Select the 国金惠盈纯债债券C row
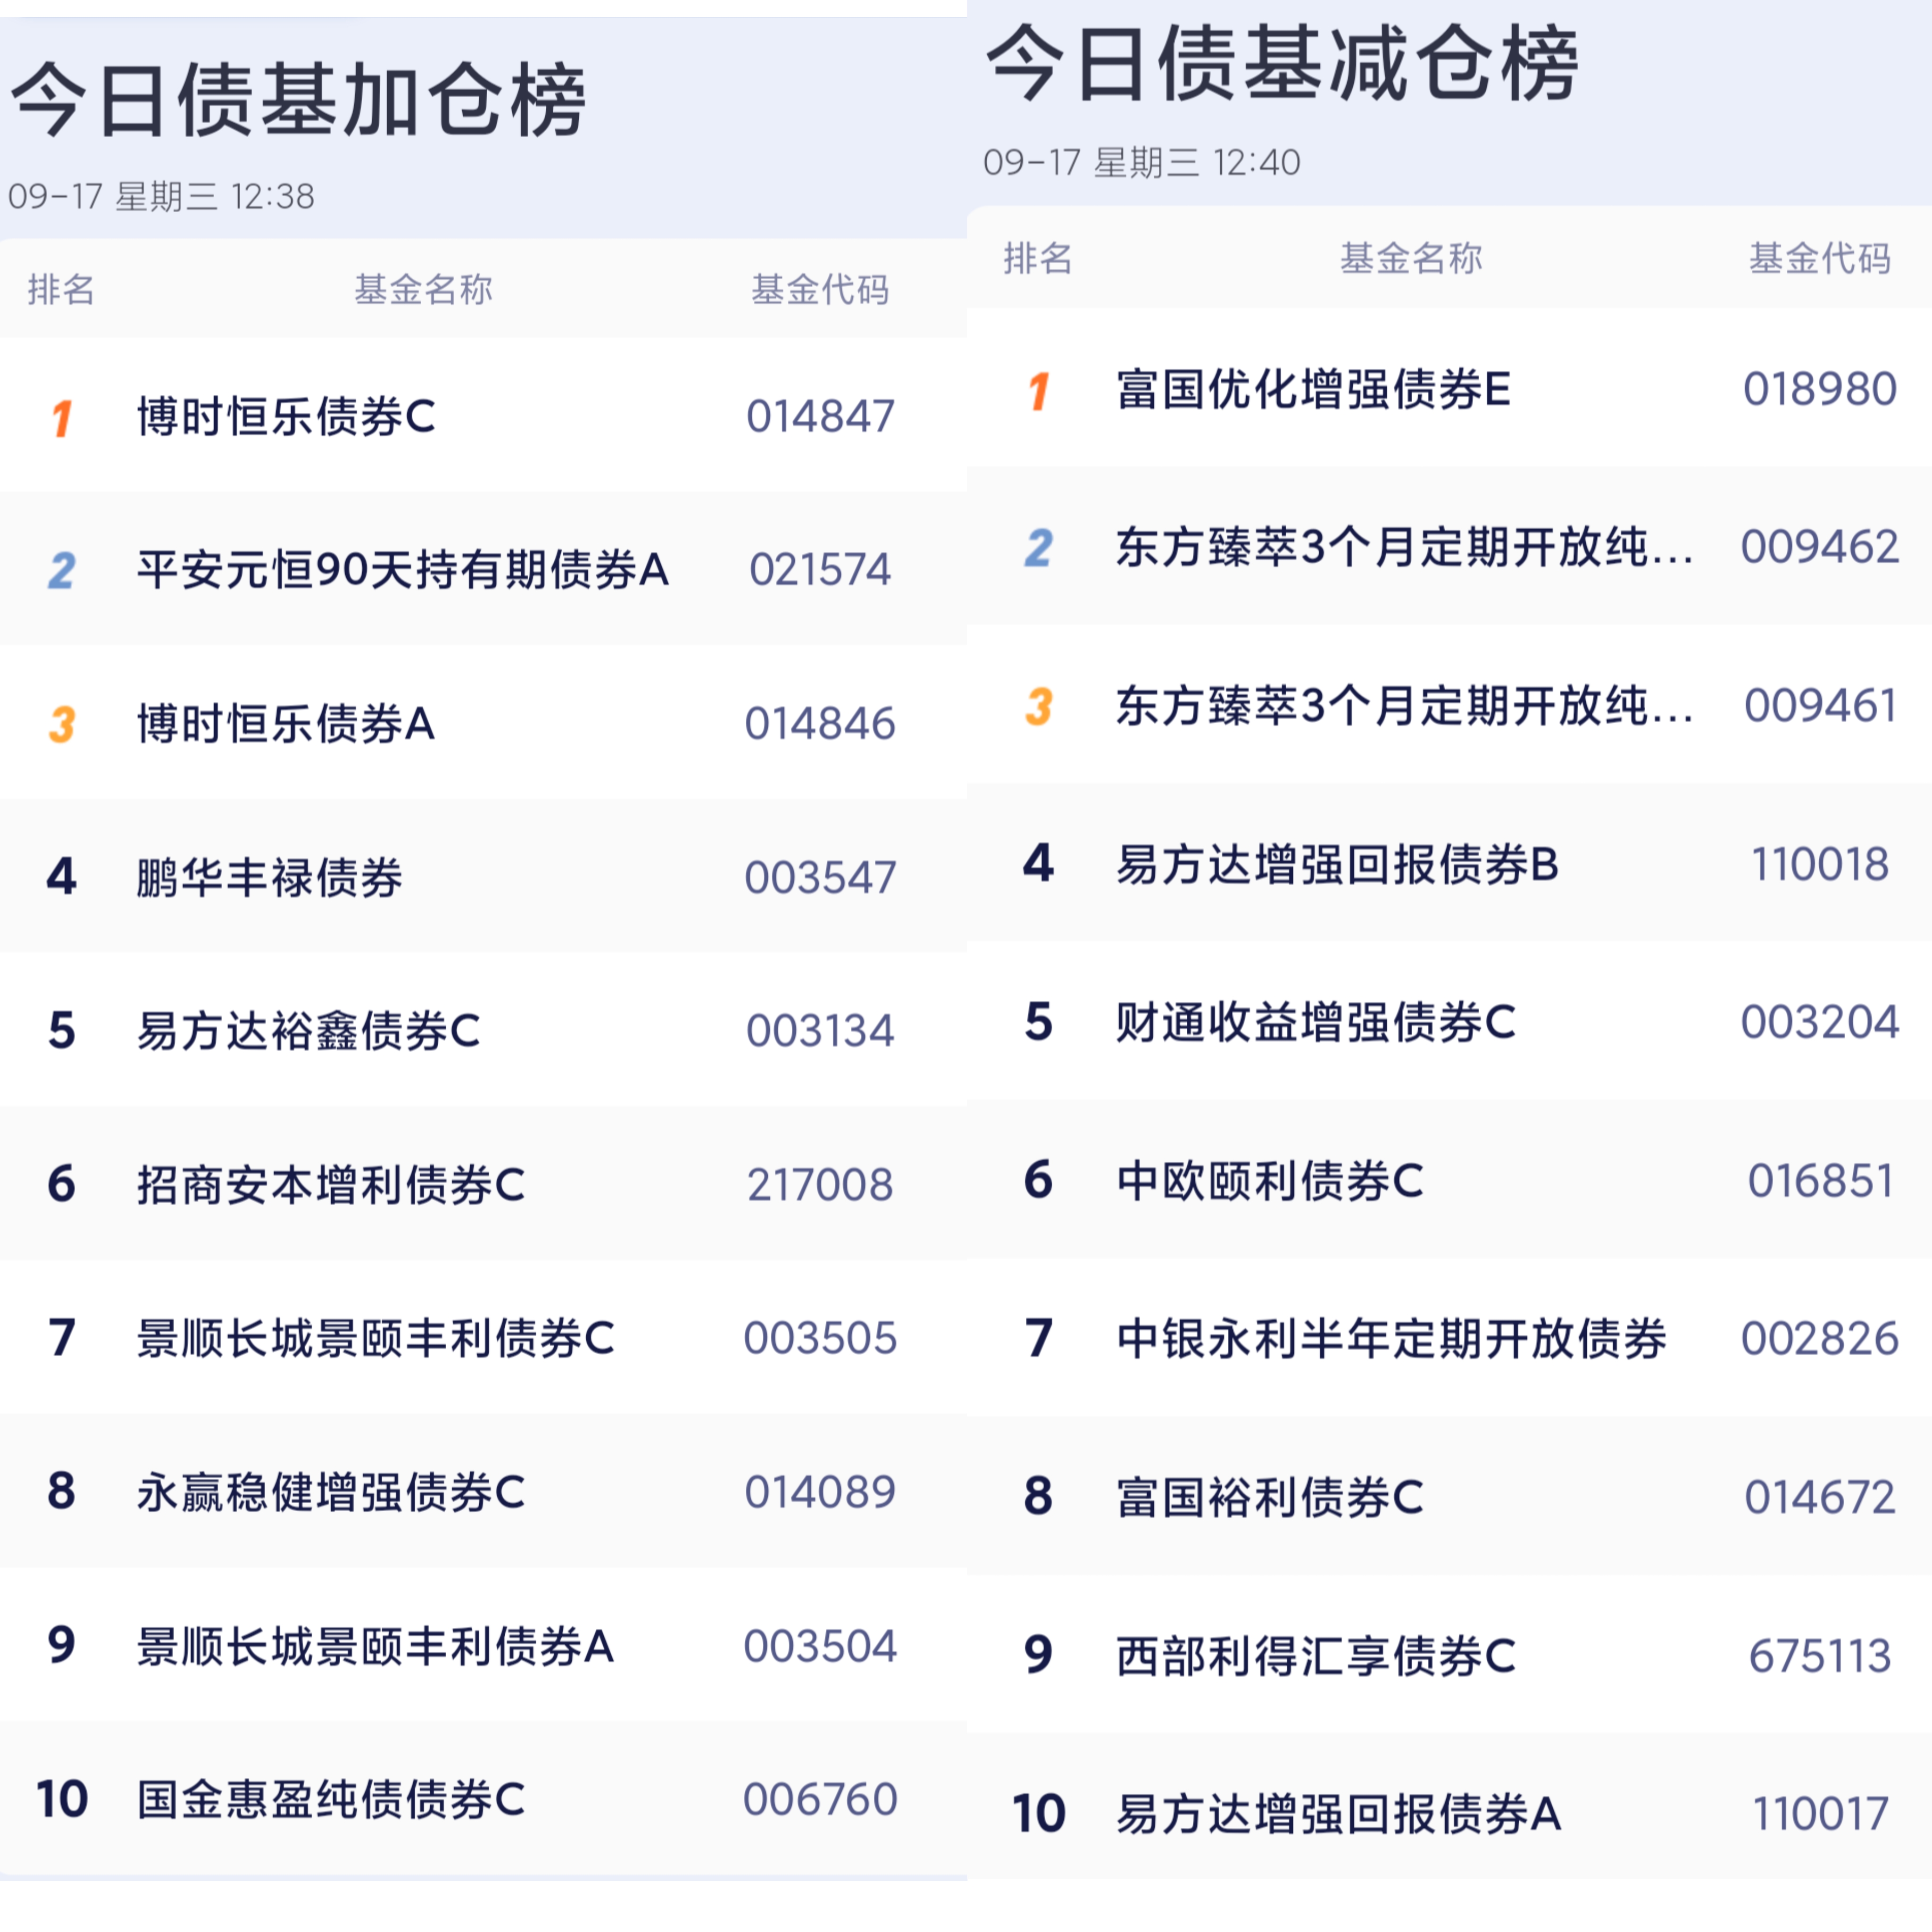This screenshot has height=1932, width=1932. tap(330, 1799)
